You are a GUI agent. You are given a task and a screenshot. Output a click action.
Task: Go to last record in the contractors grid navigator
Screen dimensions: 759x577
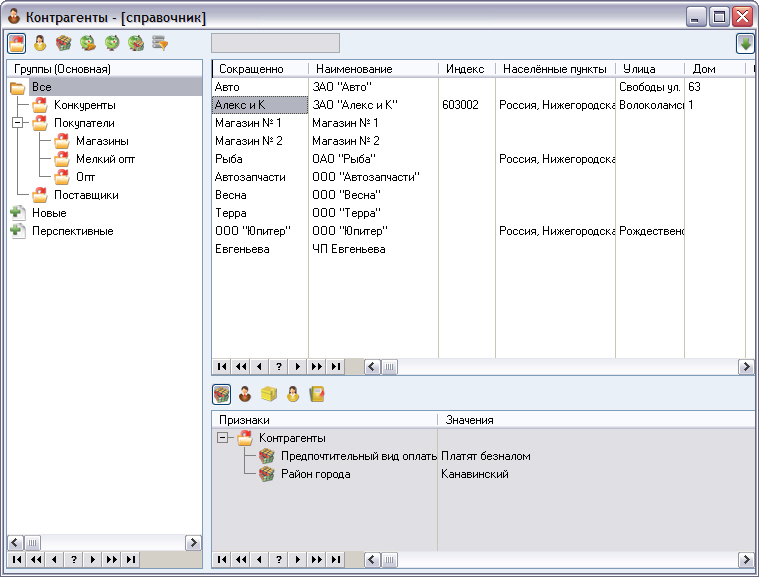(335, 367)
